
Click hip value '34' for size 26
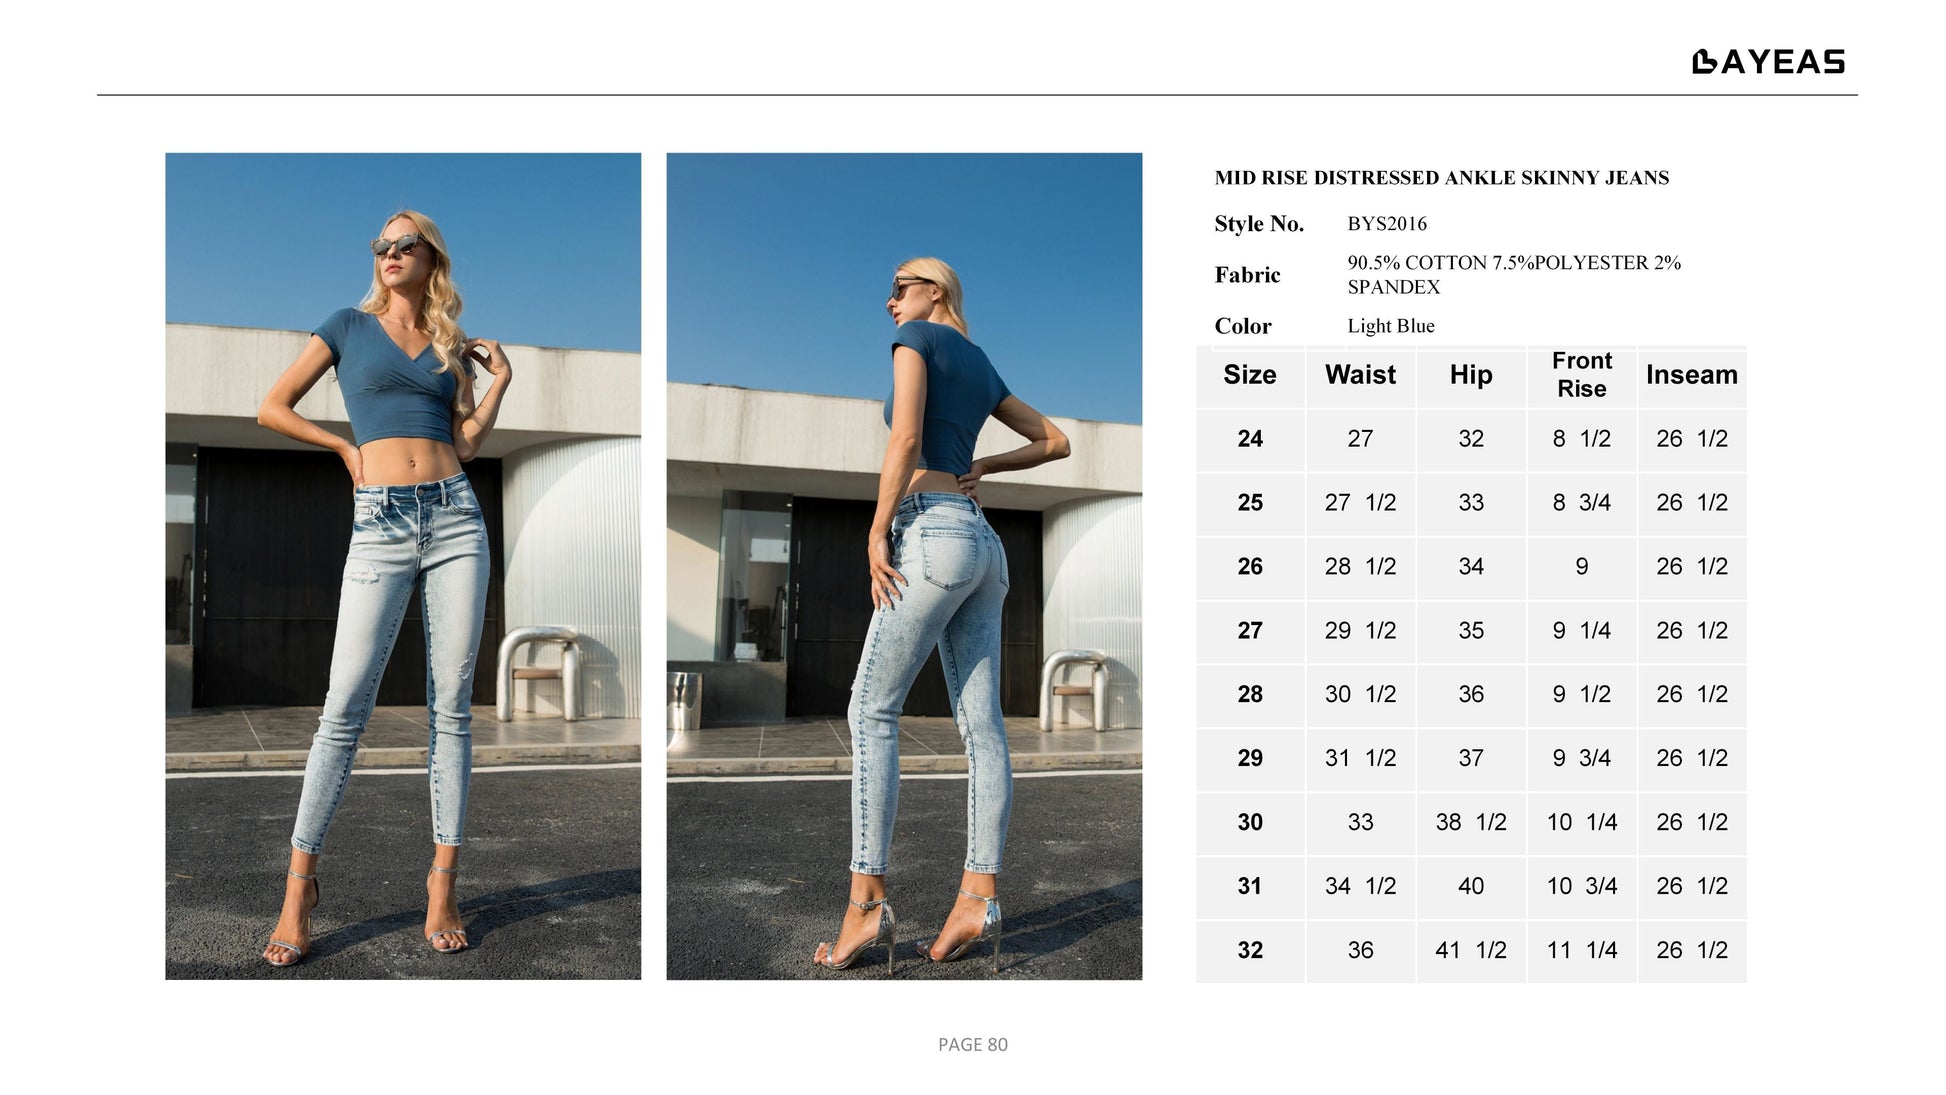click(1471, 567)
